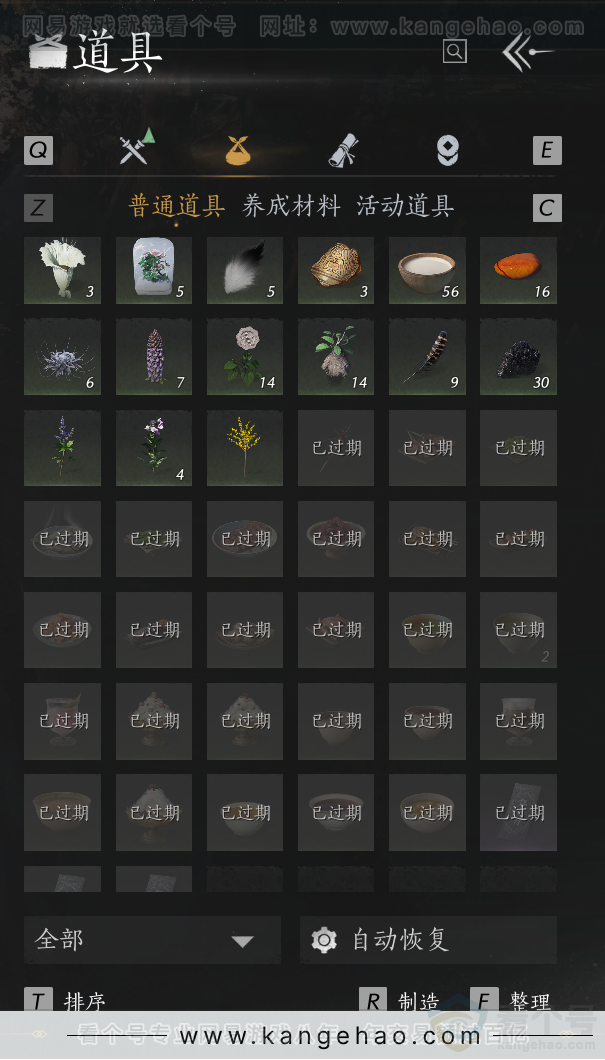
Task: Select the 普通道具 tab
Action: [x=176, y=206]
